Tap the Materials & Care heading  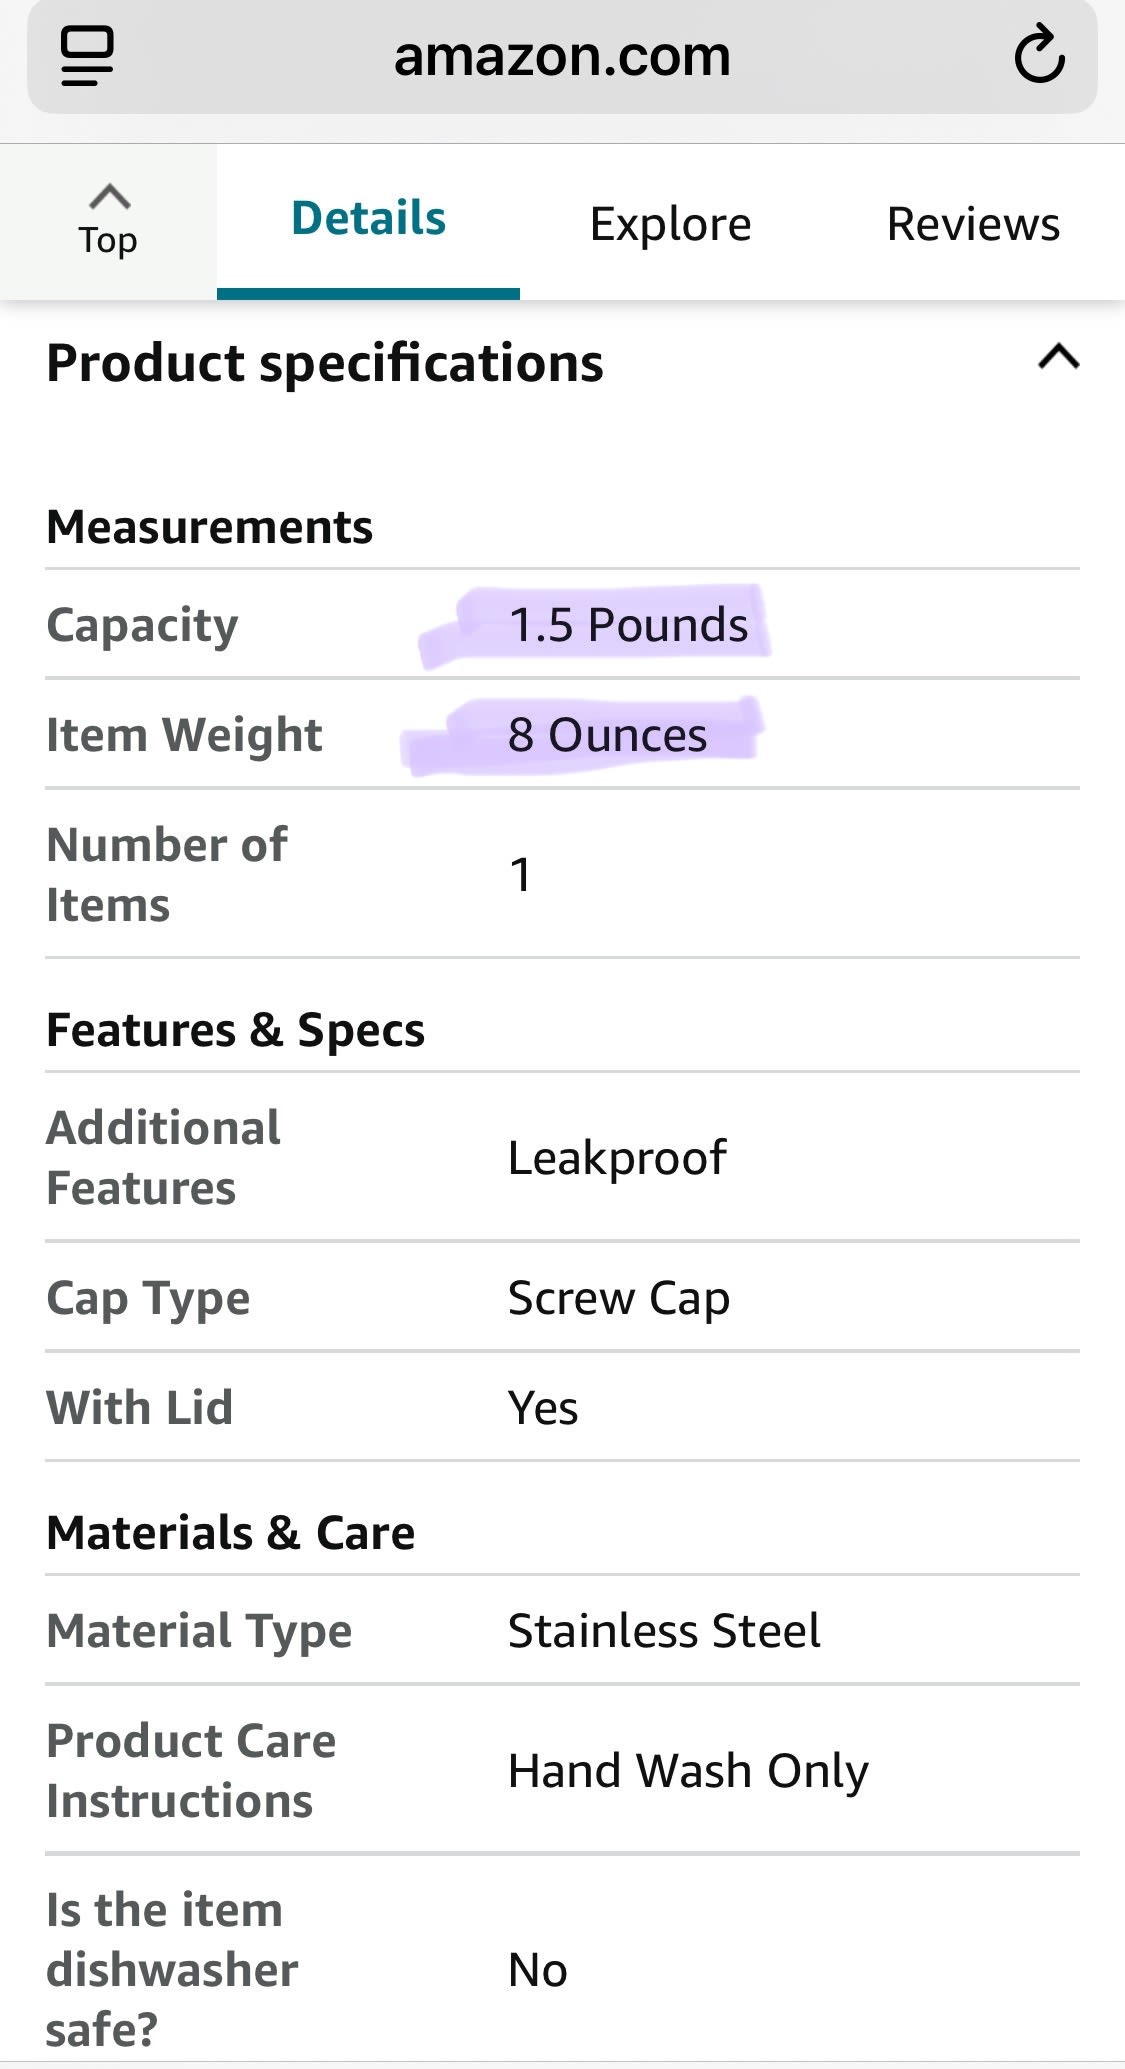[230, 1533]
